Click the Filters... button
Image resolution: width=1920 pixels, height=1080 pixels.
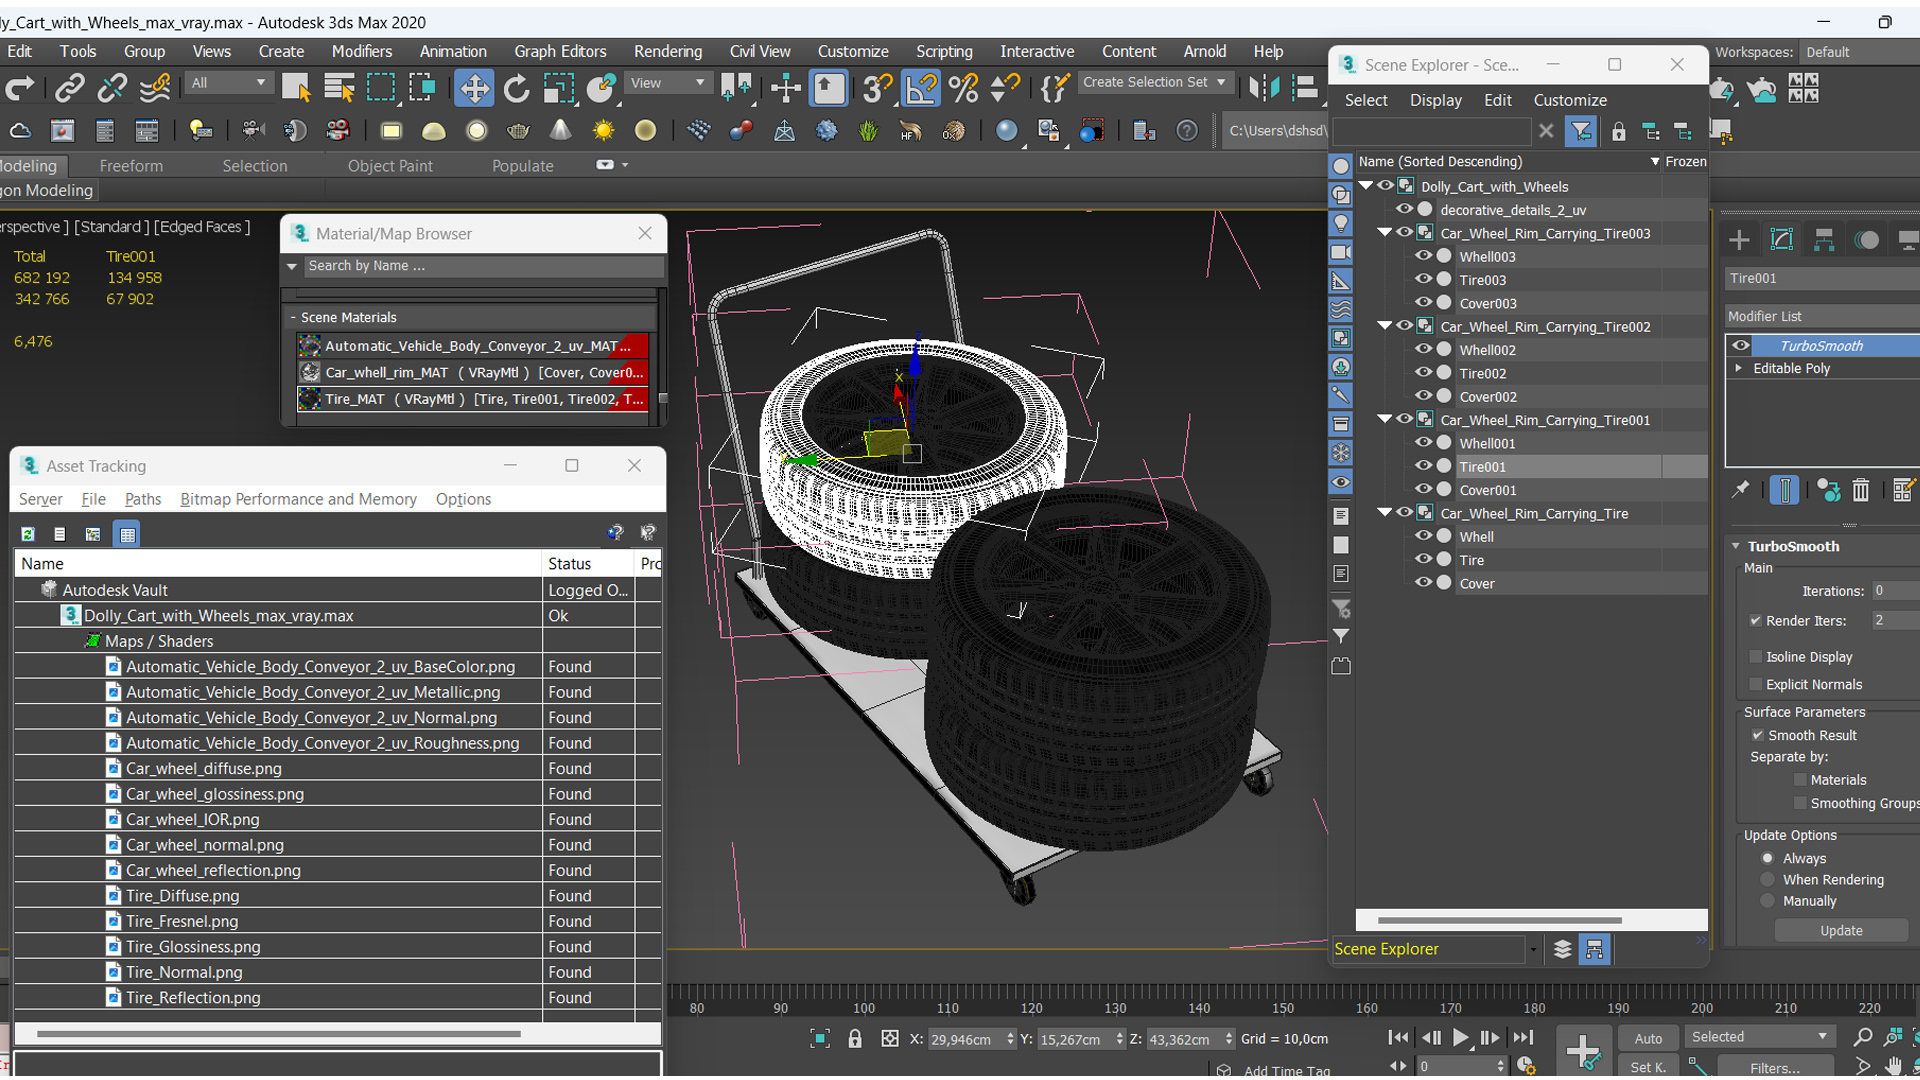pyautogui.click(x=1774, y=1068)
